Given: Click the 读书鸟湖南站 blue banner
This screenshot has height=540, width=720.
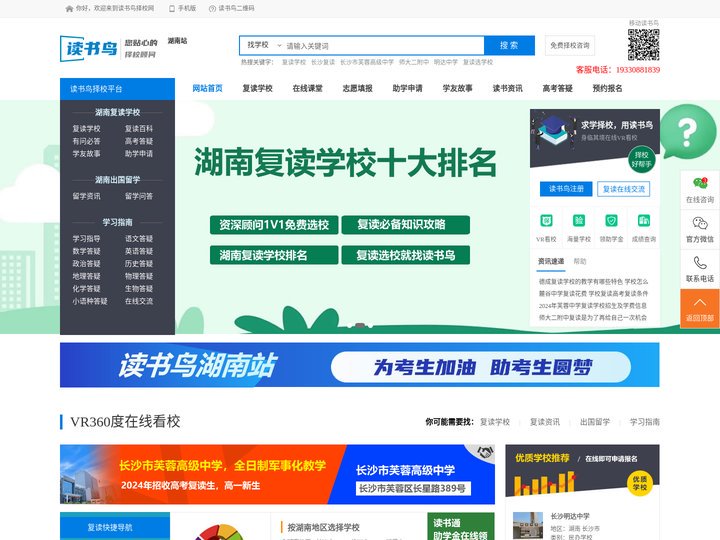Looking at the screenshot, I should pyautogui.click(x=360, y=365).
